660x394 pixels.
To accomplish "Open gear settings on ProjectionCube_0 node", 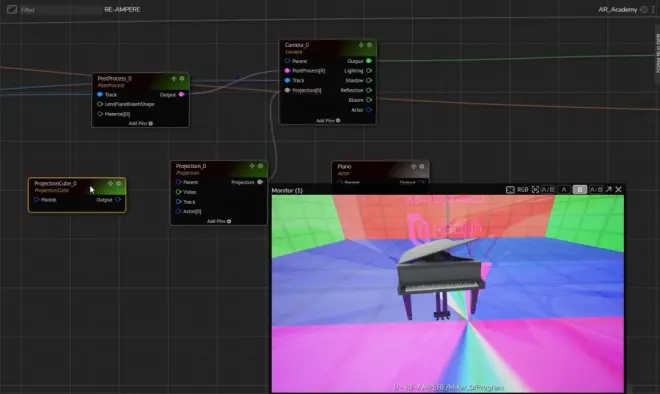I will tap(119, 184).
